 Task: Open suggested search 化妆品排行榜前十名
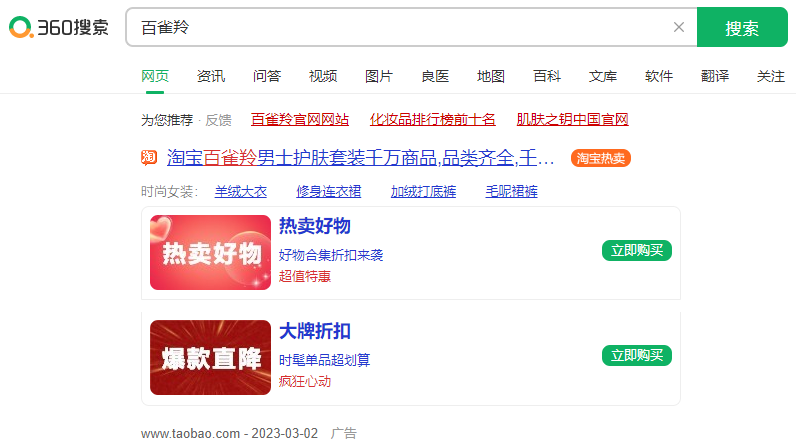coord(433,120)
